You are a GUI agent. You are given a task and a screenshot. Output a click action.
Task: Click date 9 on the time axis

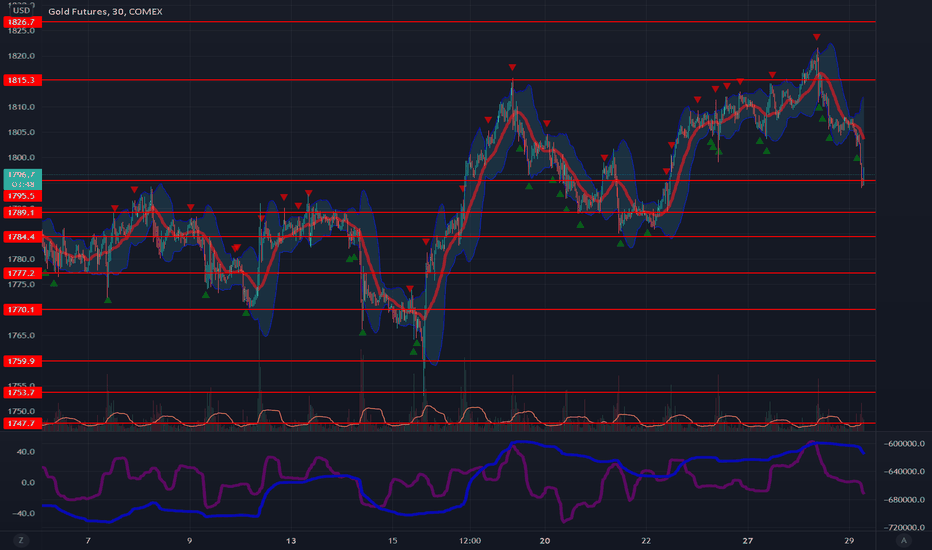tap(190, 540)
